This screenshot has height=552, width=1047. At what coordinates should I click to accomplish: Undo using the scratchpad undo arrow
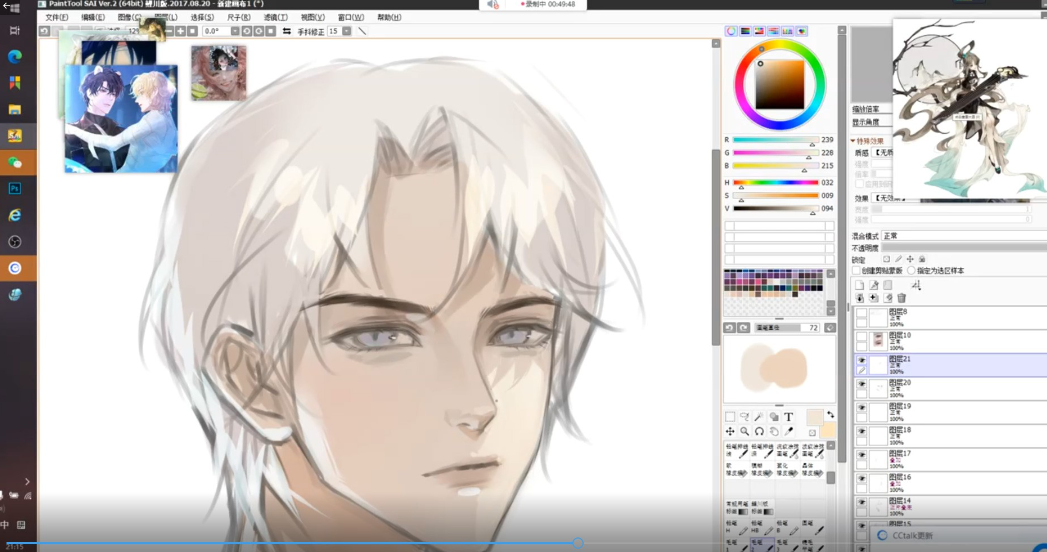(x=729, y=328)
